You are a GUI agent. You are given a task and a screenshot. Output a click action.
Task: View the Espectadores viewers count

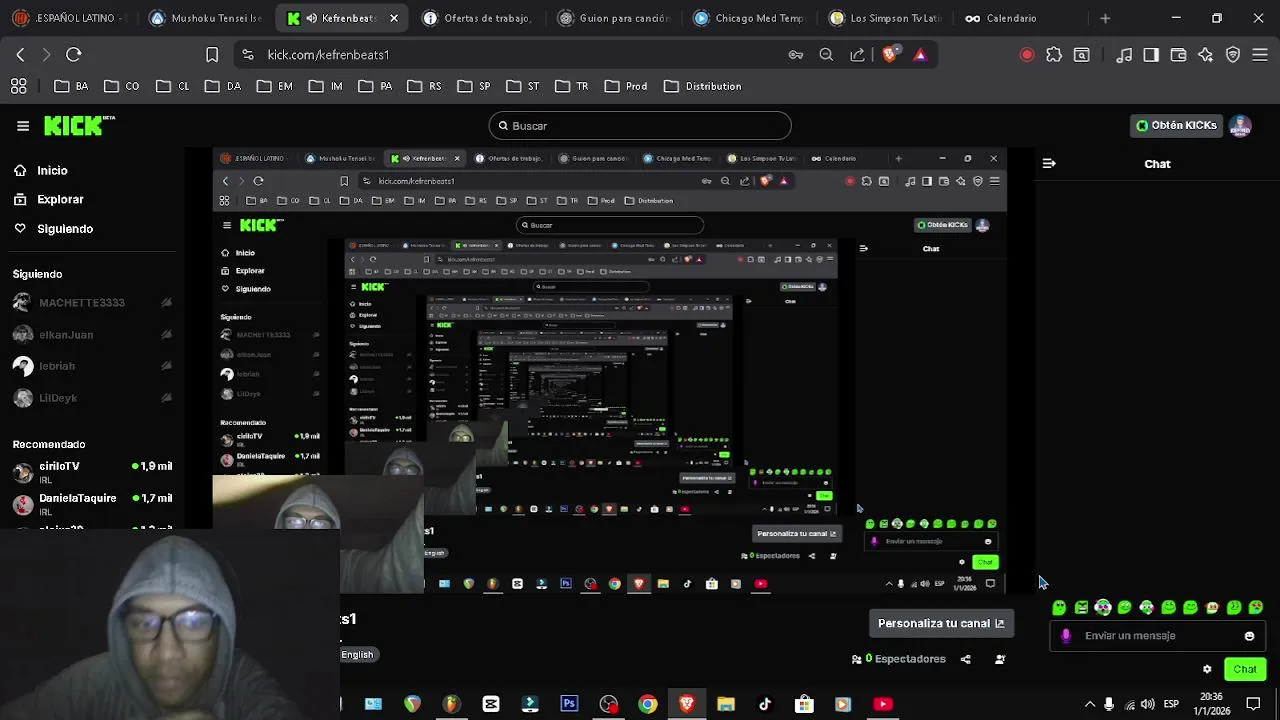(898, 659)
